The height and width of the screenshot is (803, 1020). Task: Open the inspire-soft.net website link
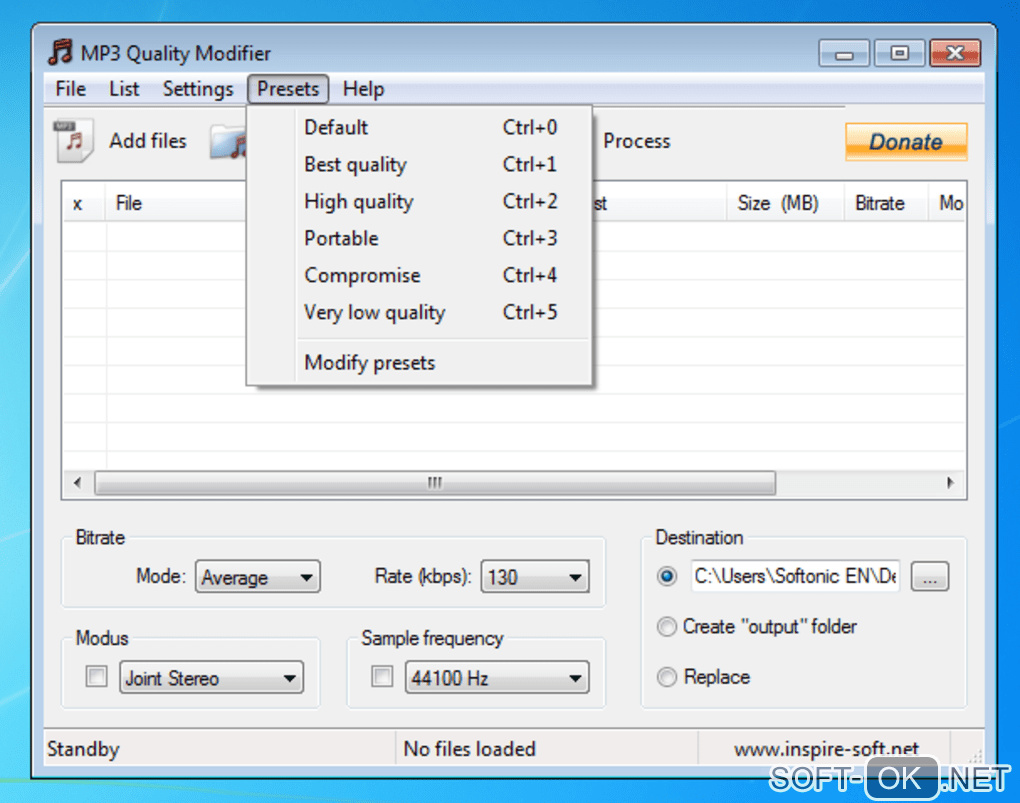[x=826, y=749]
